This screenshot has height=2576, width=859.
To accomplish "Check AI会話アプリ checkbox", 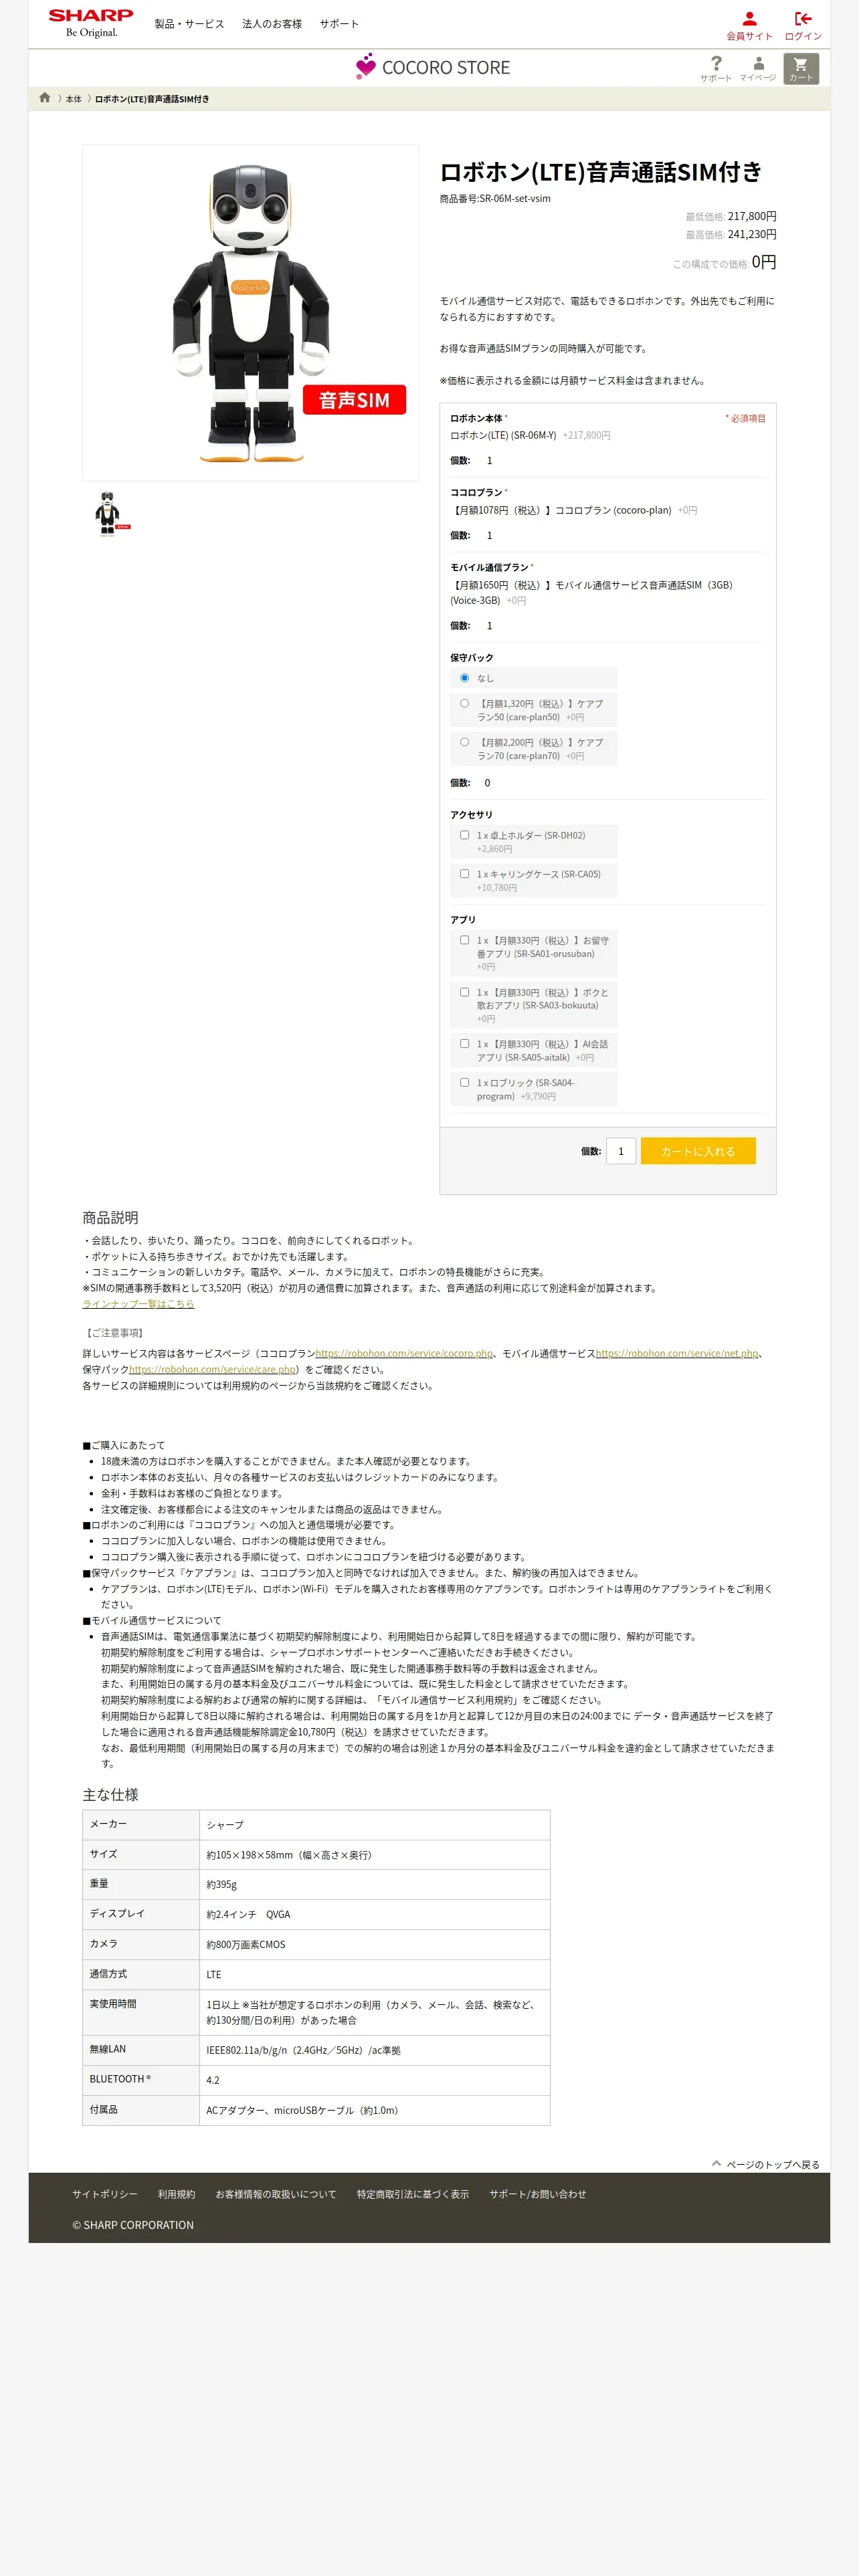I will coord(464,1044).
